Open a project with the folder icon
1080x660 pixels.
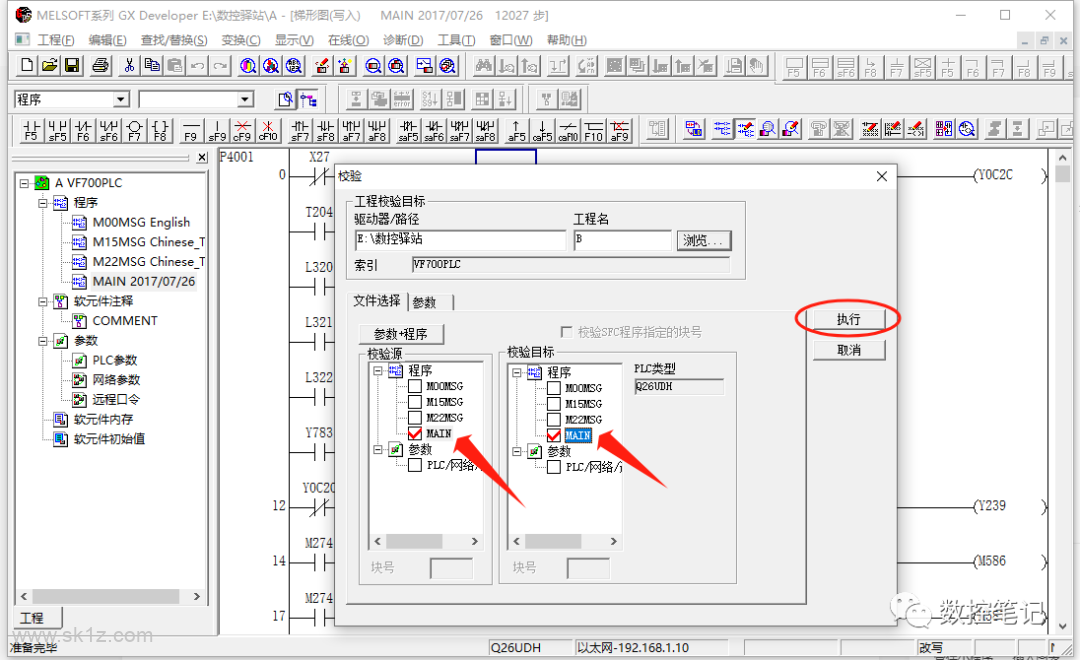click(x=49, y=65)
